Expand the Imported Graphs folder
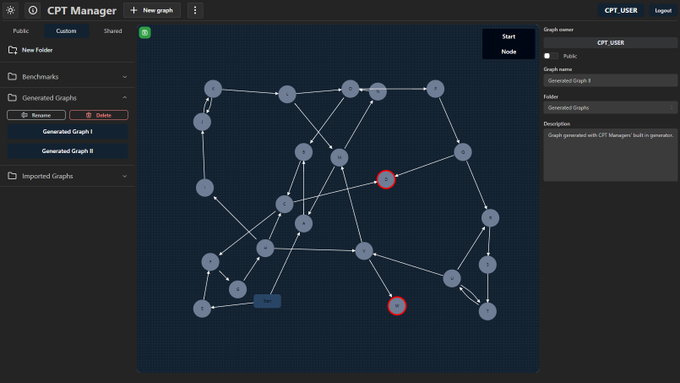This screenshot has height=383, width=680. 68,176
